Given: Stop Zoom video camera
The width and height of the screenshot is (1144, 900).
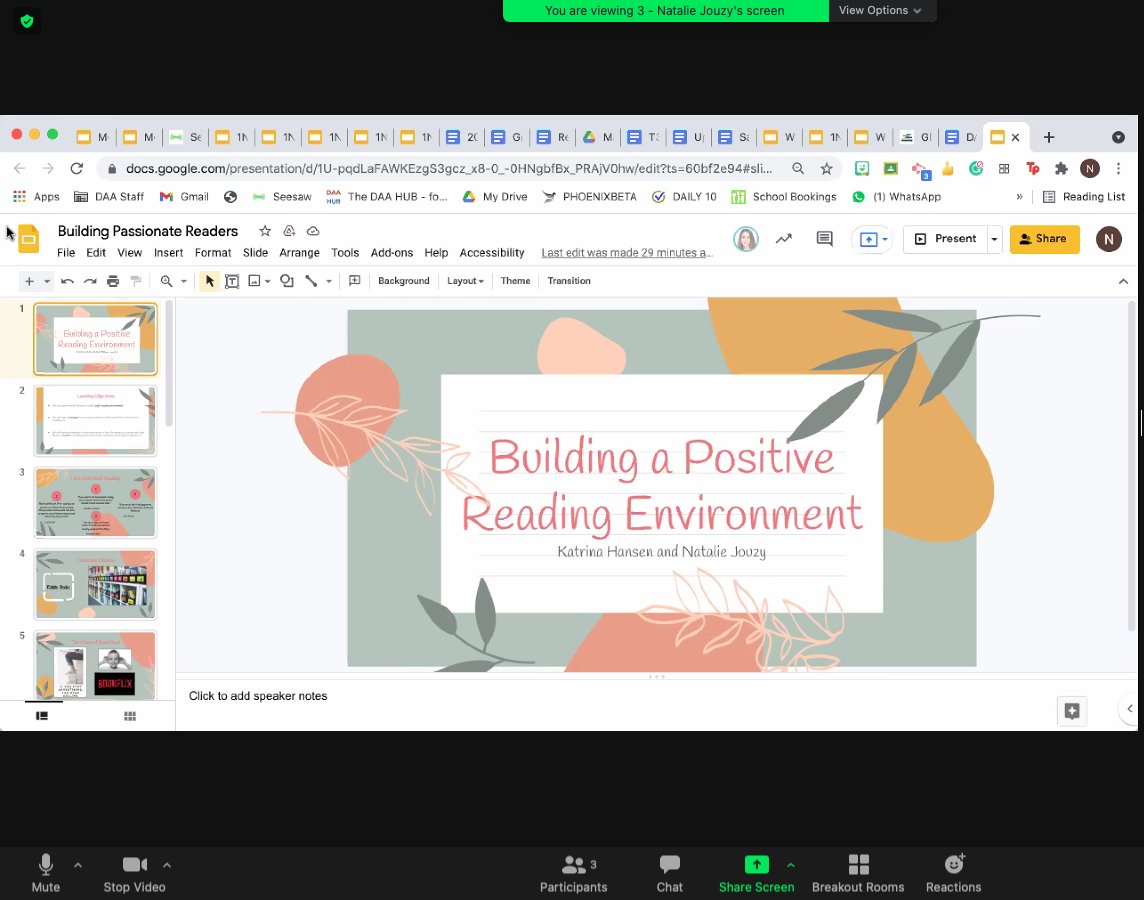Looking at the screenshot, I should 134,874.
